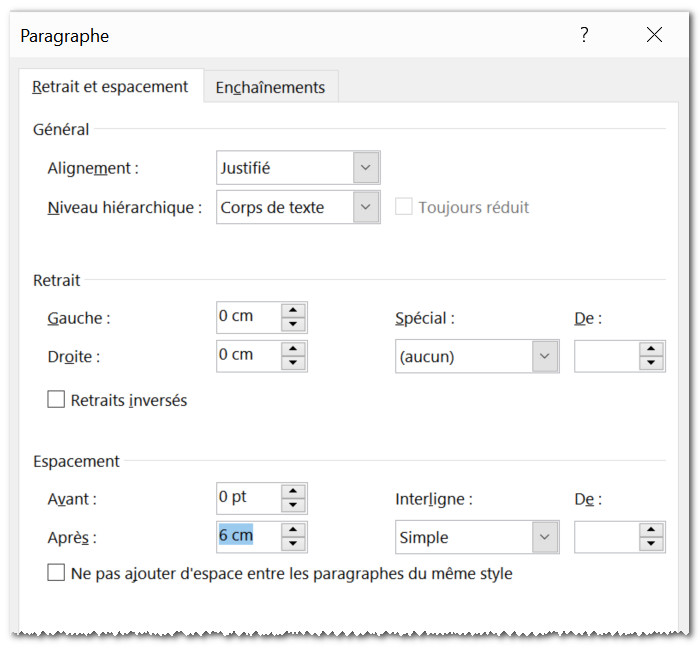
Task: Decrease the Droite indent with down arrow
Action: pyautogui.click(x=293, y=363)
